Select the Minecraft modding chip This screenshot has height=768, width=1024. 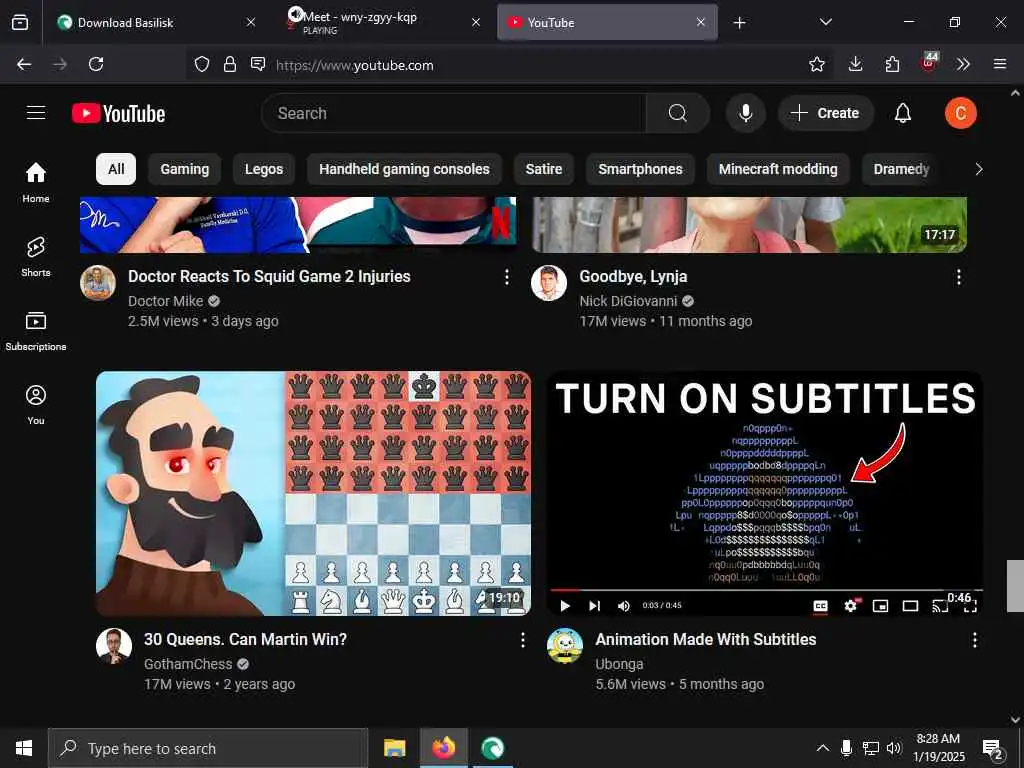(x=778, y=169)
